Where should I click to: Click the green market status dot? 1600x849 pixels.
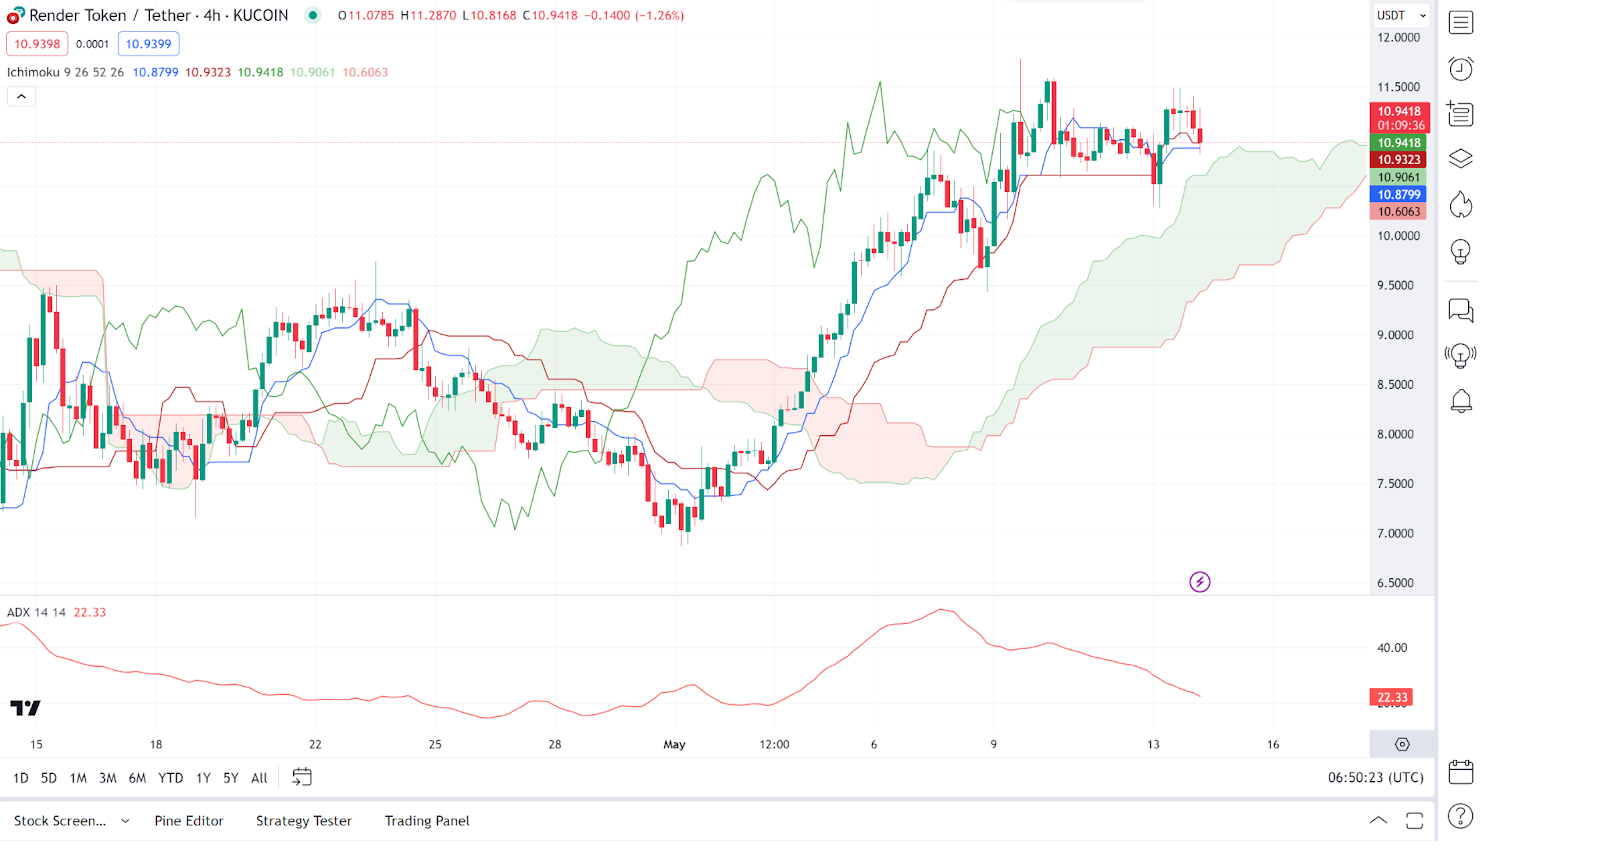pos(313,15)
